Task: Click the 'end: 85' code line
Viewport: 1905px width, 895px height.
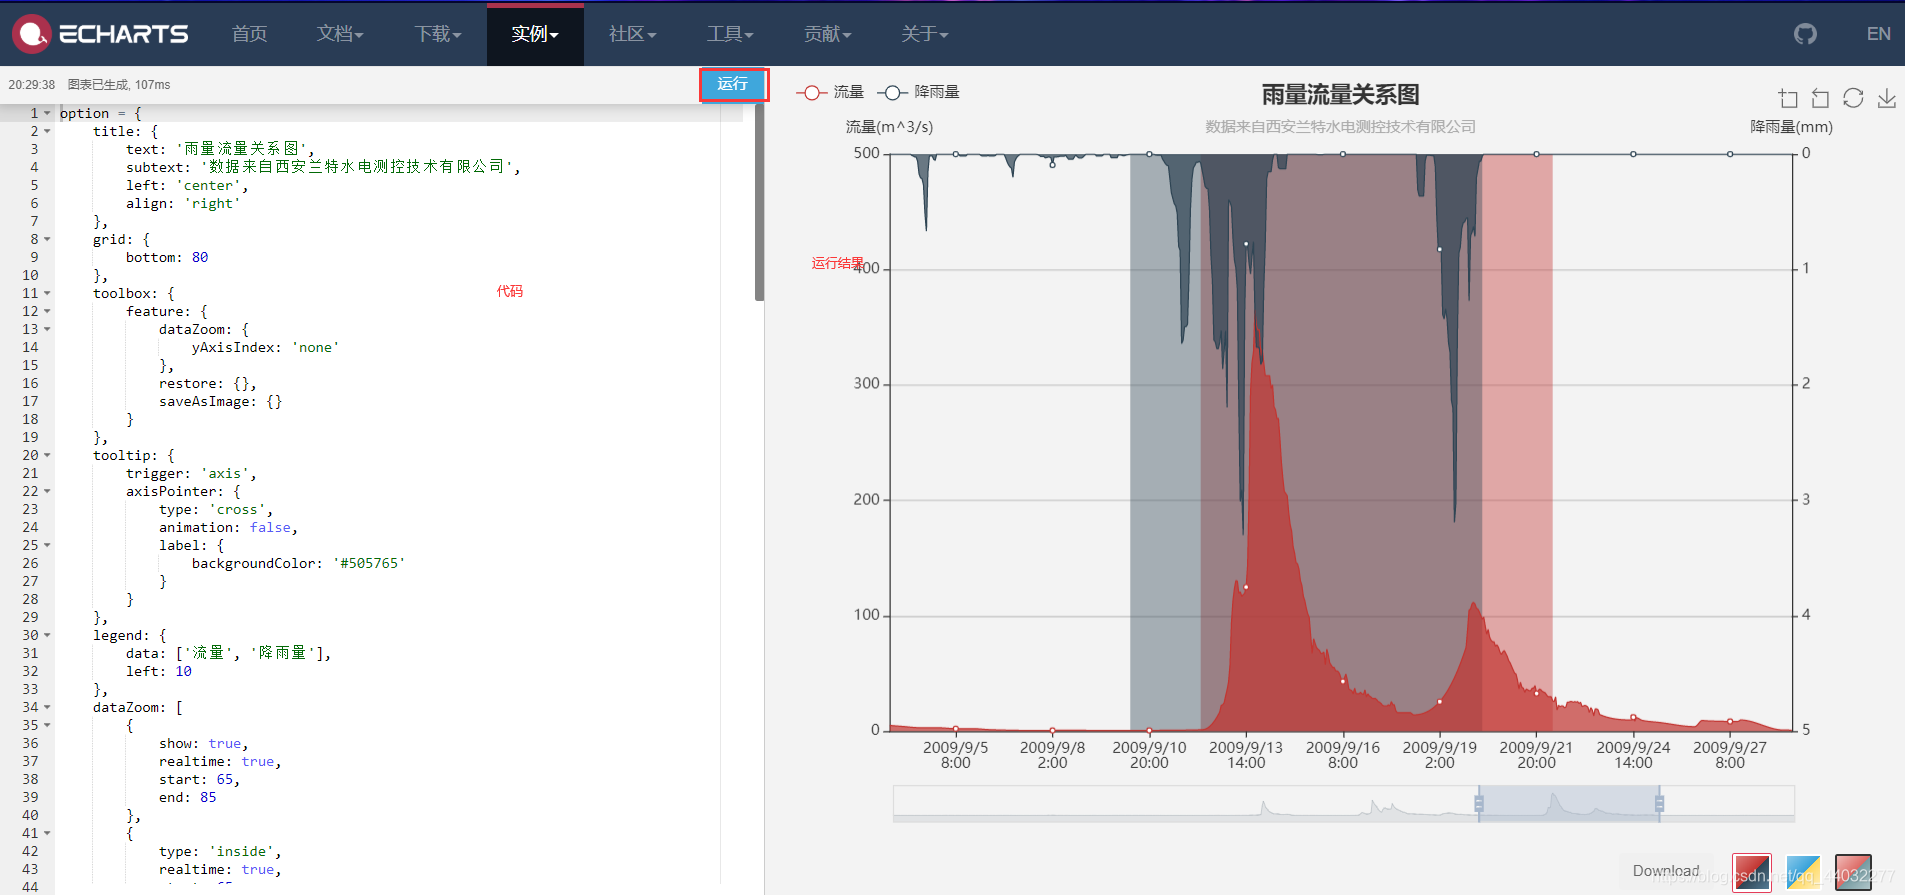Action: coord(187,797)
